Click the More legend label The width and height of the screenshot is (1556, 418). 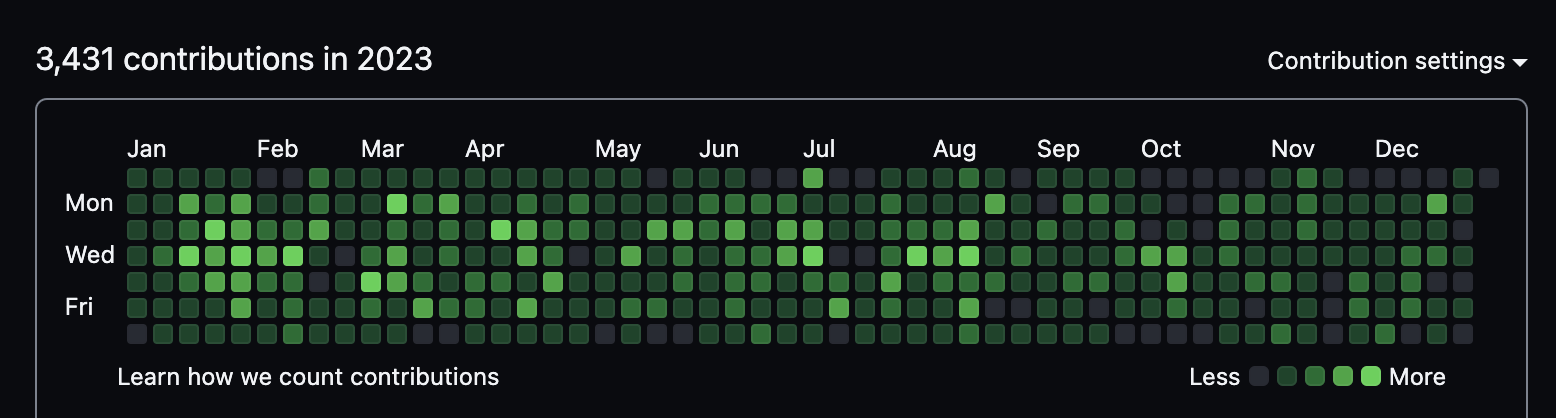pos(1417,377)
